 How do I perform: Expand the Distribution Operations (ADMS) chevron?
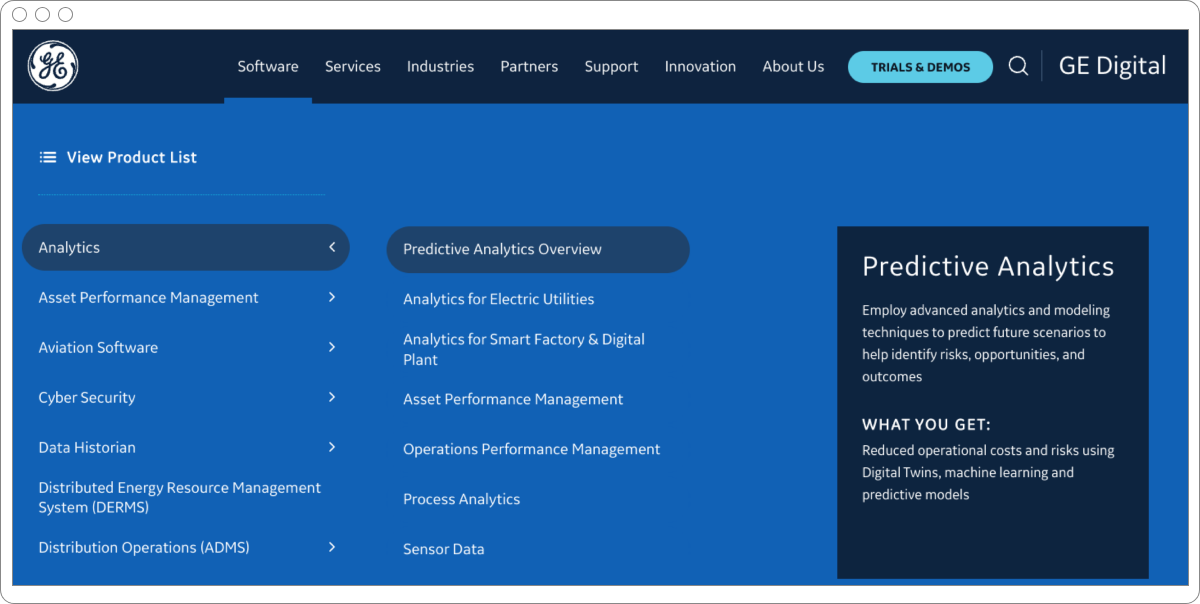point(332,547)
